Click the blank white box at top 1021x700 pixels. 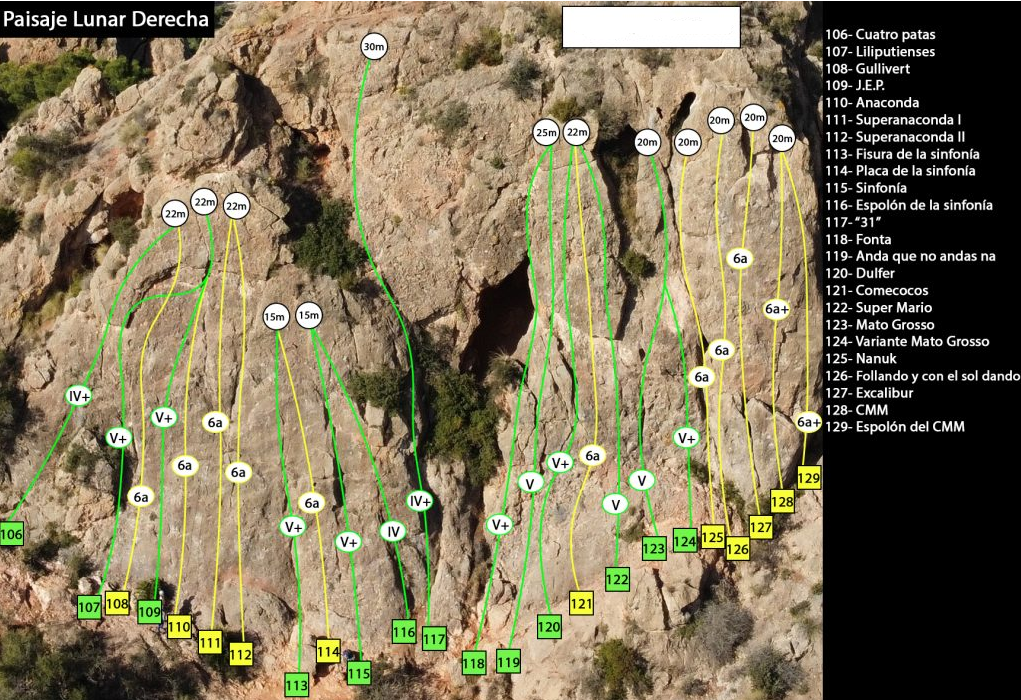click(x=650, y=27)
